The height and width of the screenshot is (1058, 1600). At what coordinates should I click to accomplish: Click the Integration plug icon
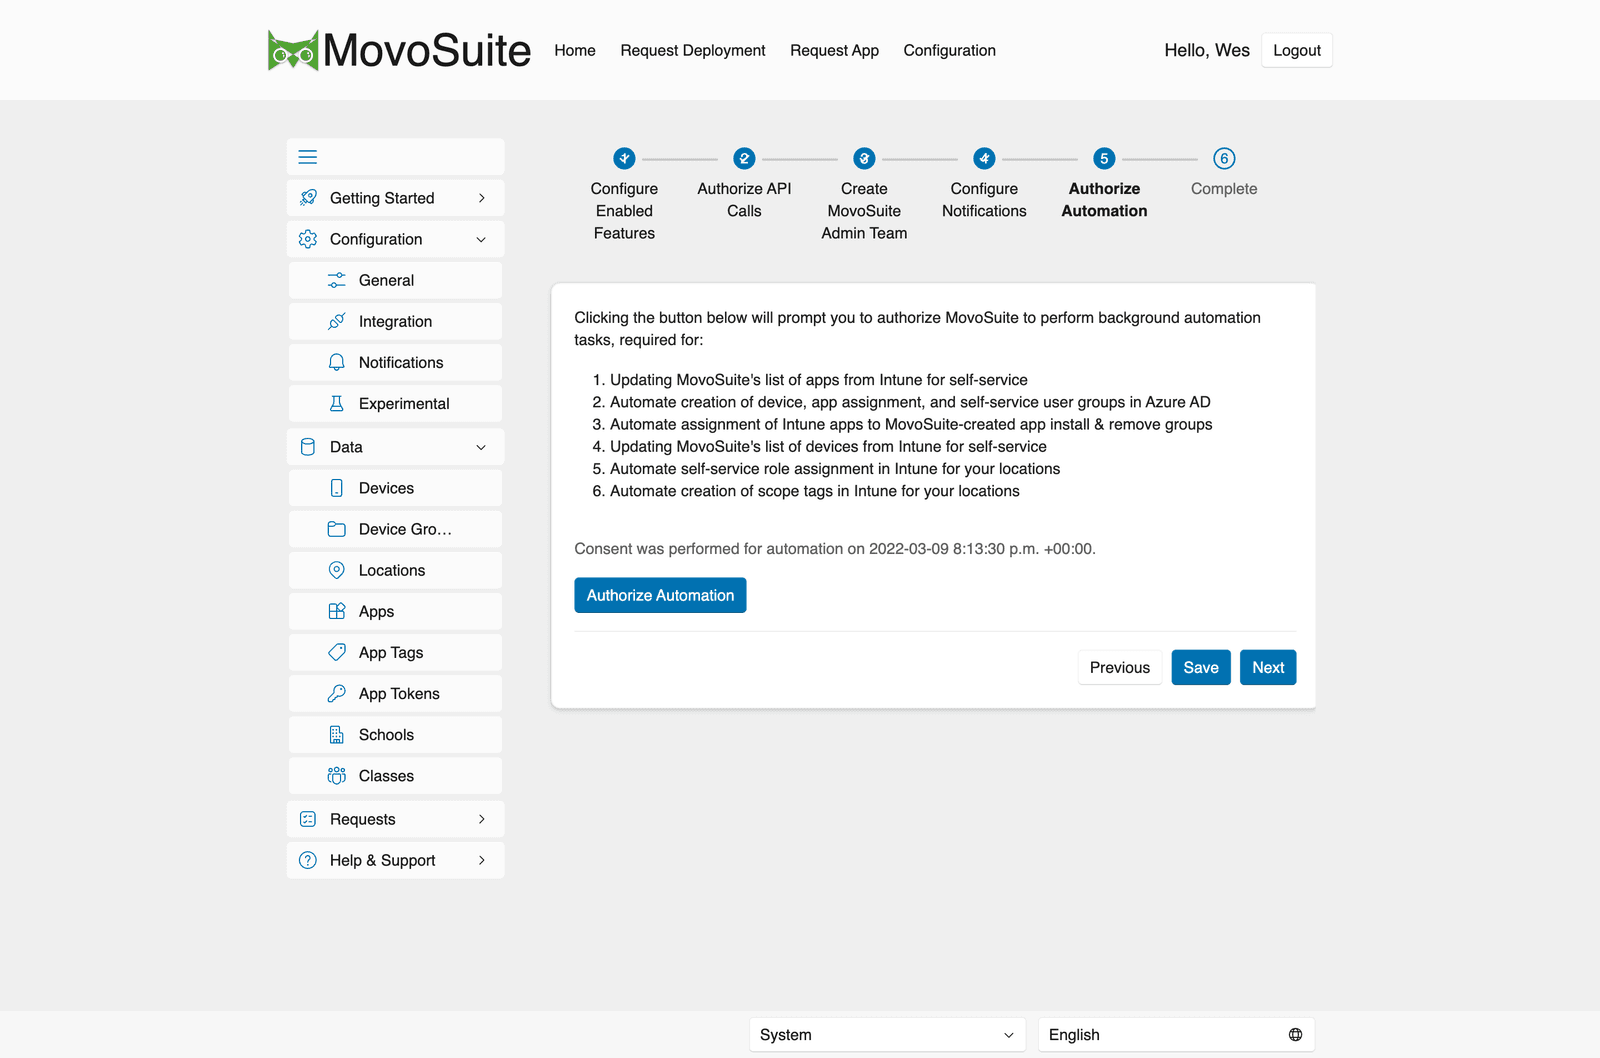(337, 321)
